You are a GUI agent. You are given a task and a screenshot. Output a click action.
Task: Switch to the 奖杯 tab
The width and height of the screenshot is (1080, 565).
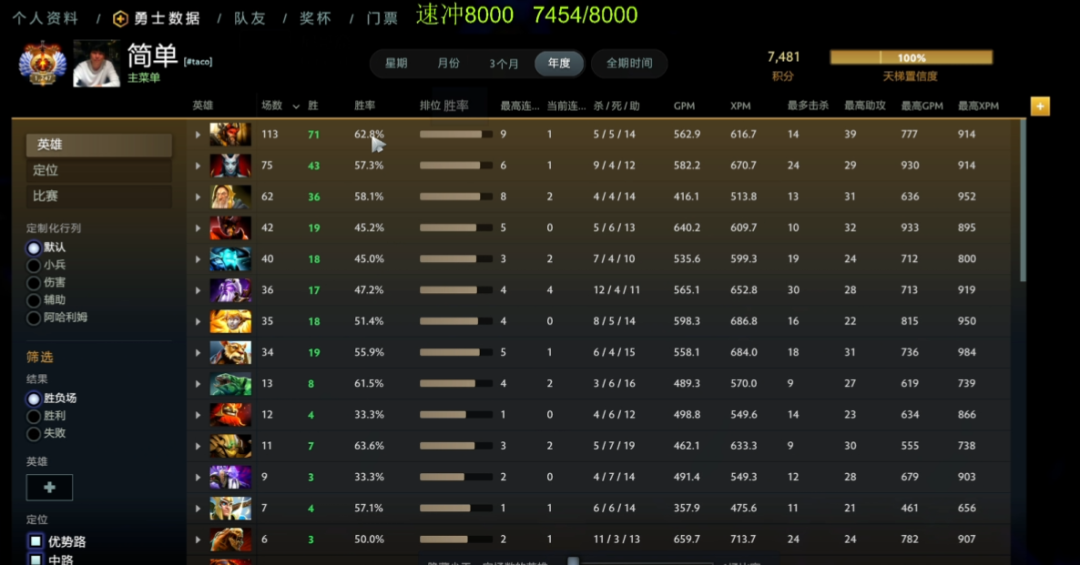tap(315, 19)
